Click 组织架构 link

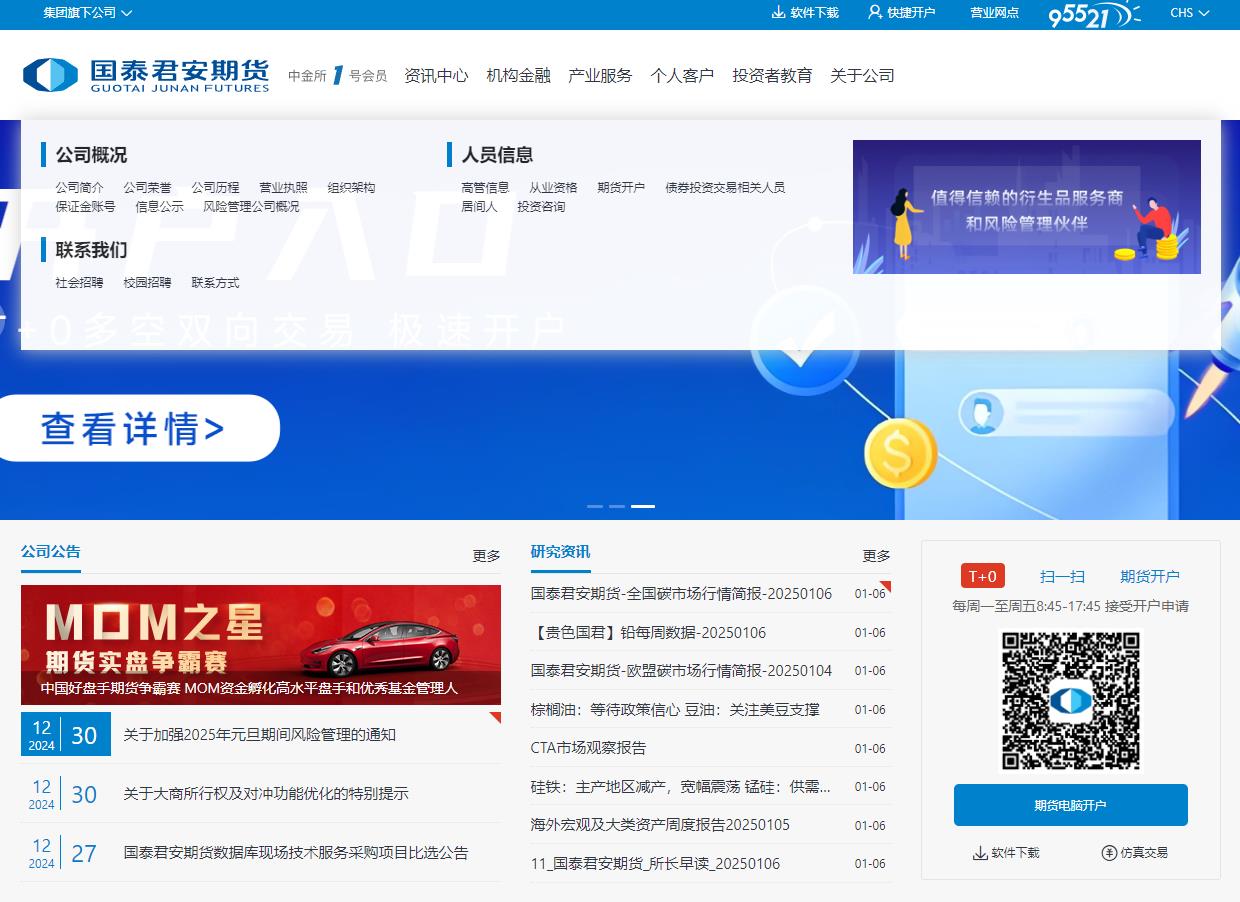(x=351, y=188)
